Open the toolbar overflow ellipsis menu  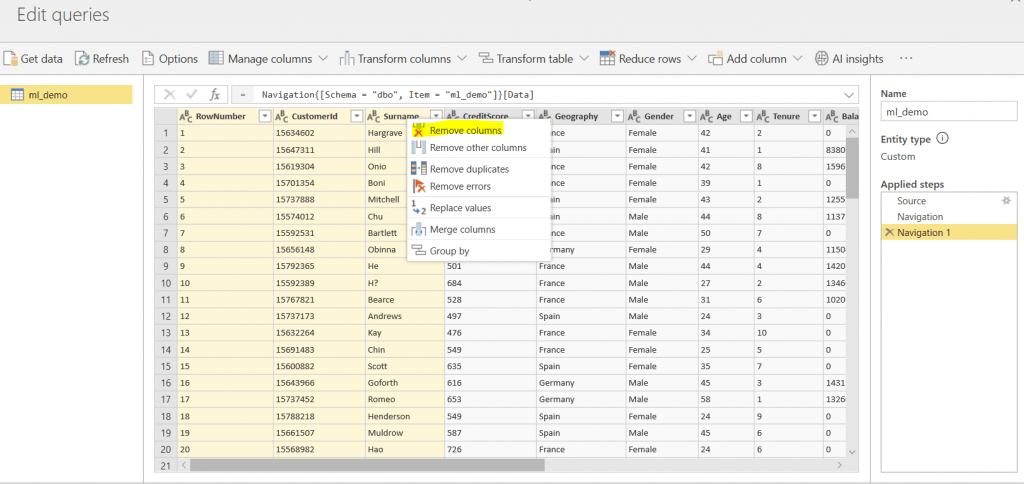coord(906,59)
